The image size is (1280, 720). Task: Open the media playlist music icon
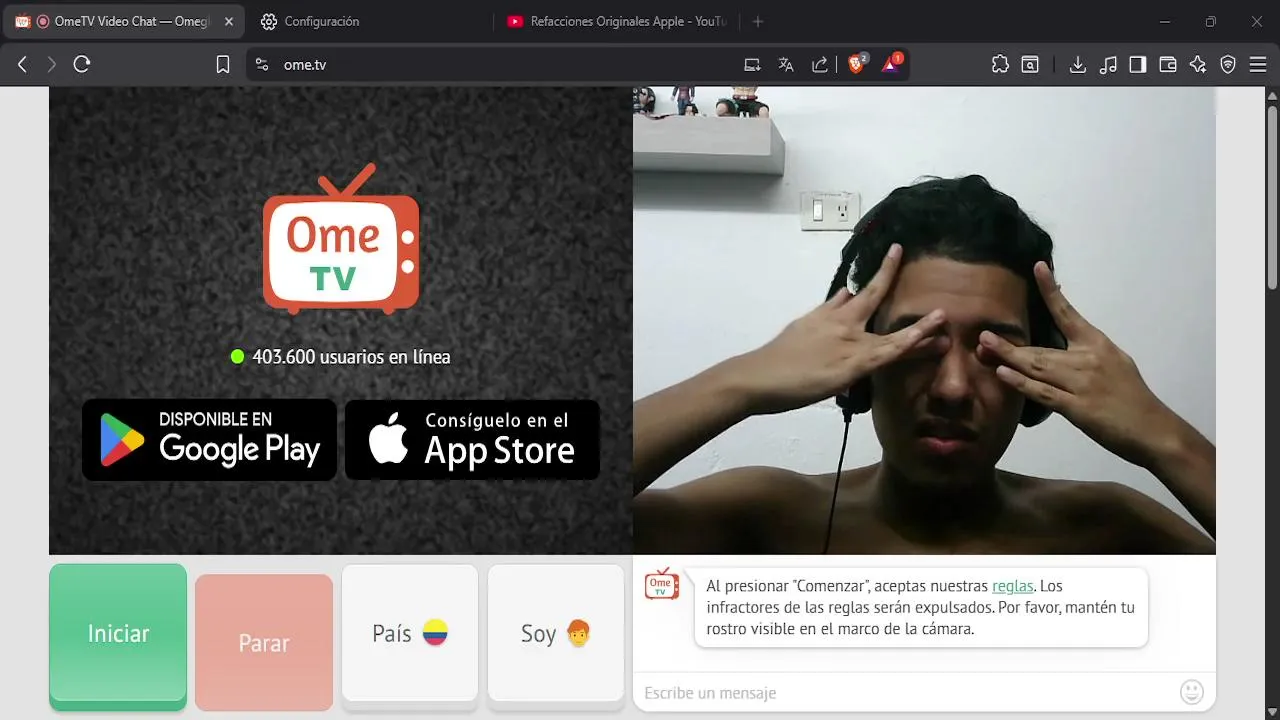pyautogui.click(x=1108, y=65)
